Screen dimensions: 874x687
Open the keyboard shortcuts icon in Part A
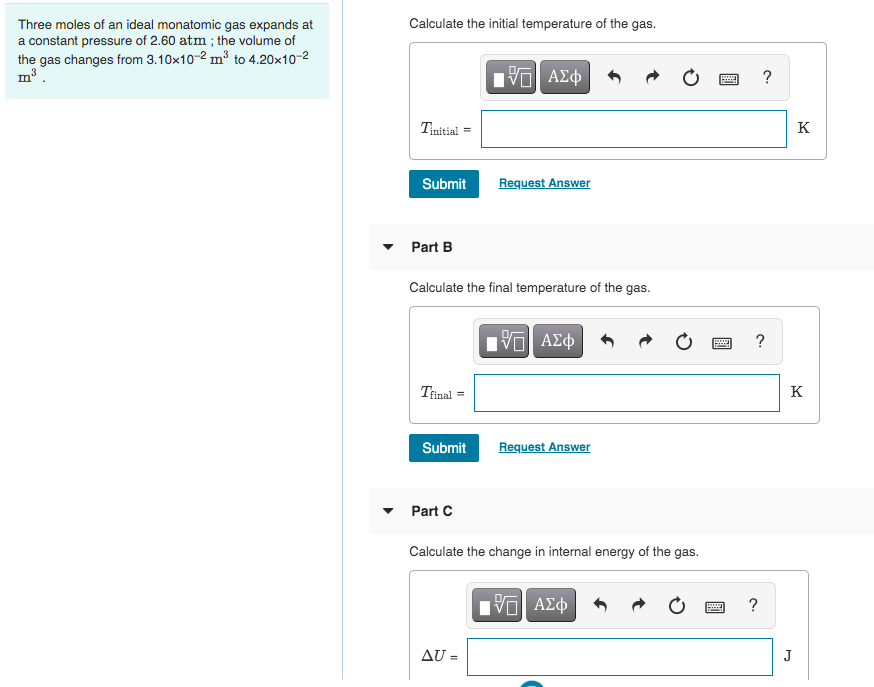pos(729,77)
